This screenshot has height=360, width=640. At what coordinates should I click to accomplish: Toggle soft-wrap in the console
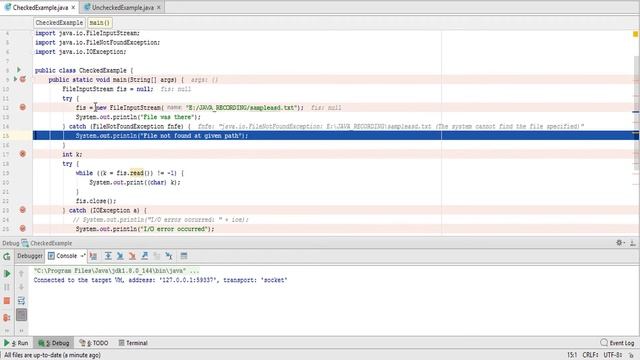(x=21, y=301)
